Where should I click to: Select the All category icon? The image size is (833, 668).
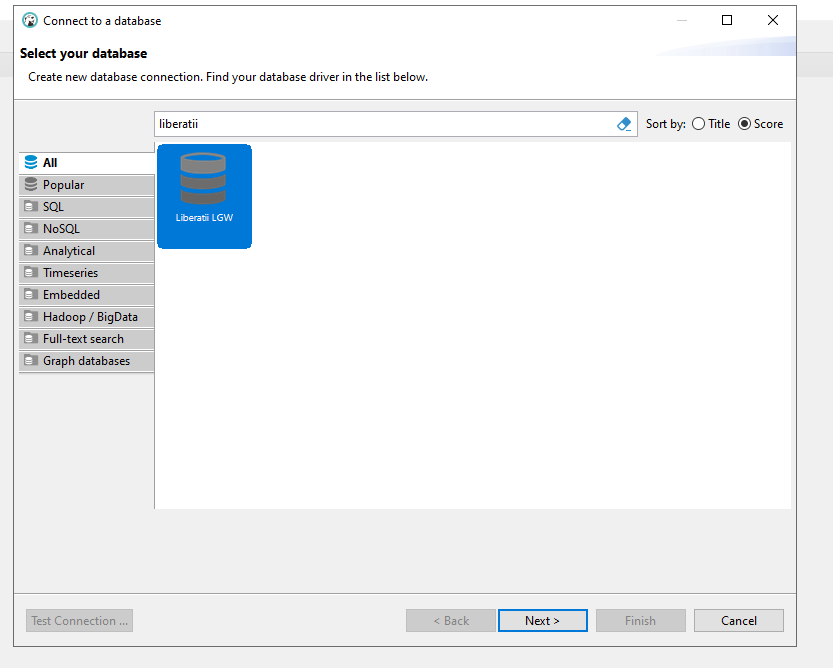[x=31, y=162]
